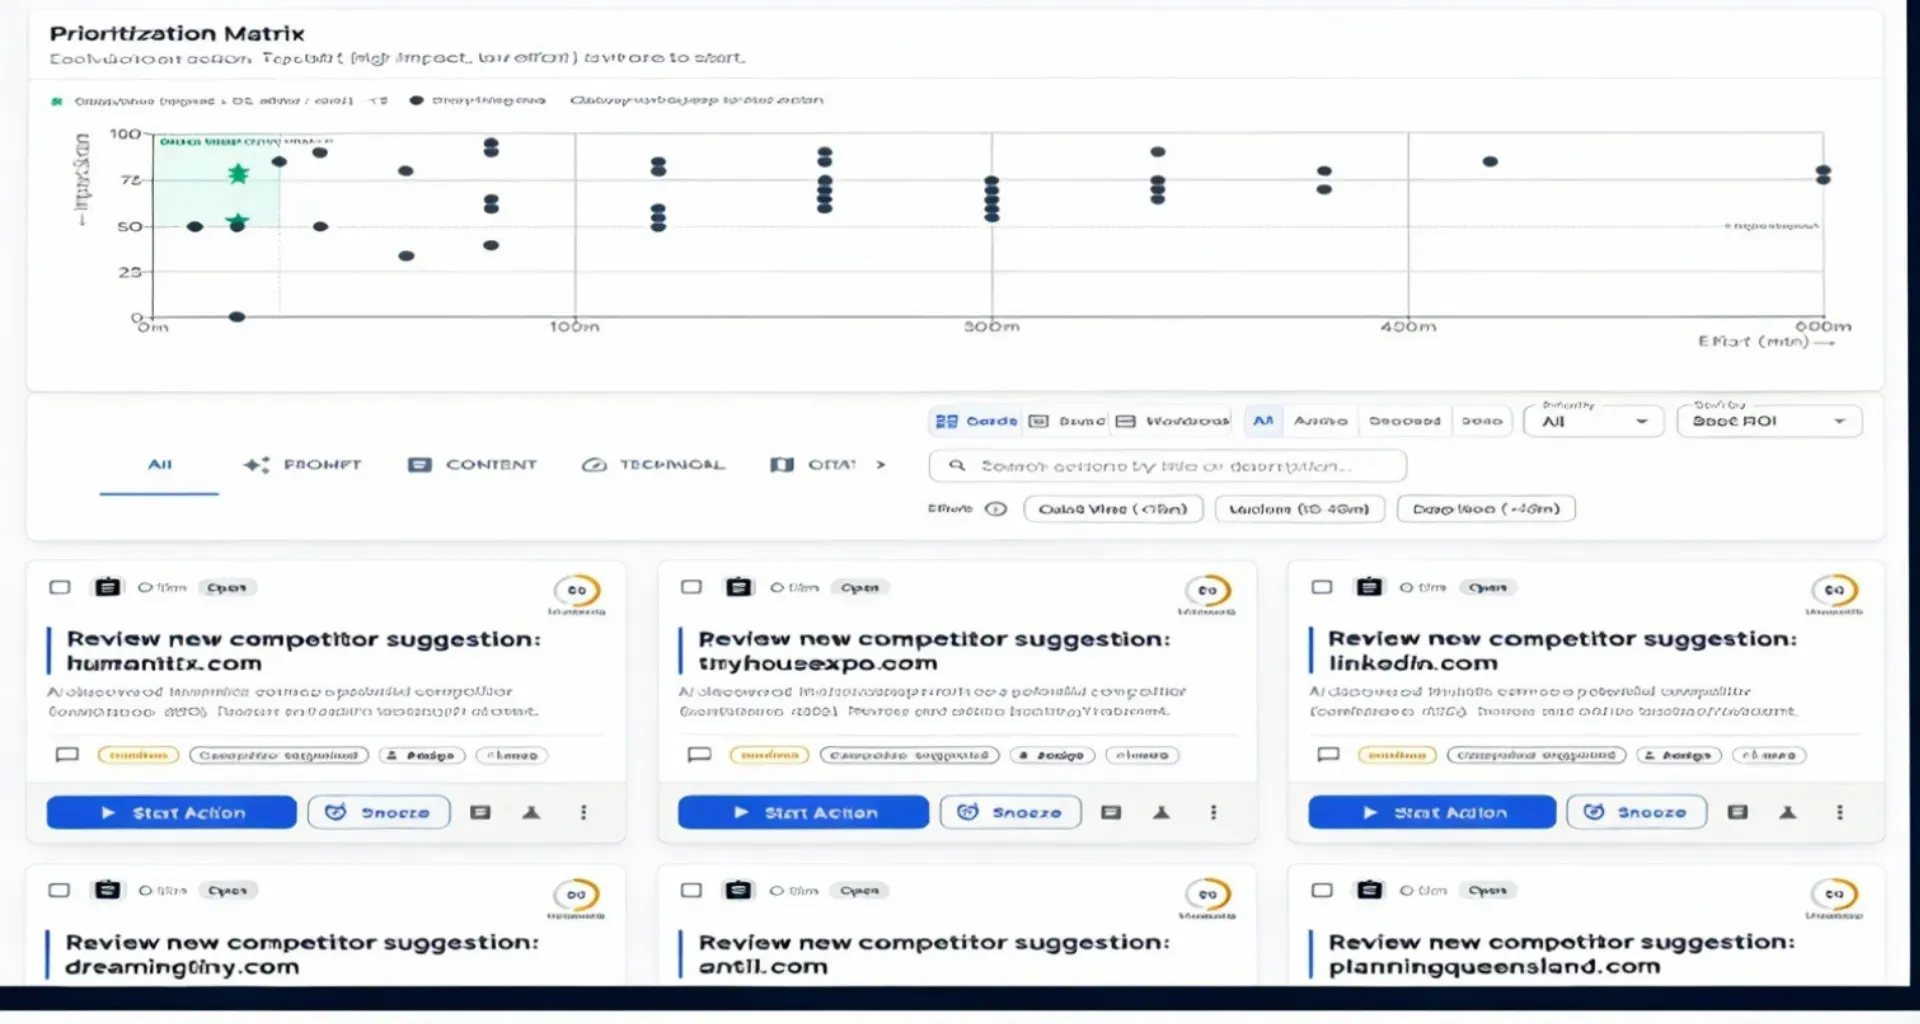Tick the antill.com card checkbox

[x=691, y=890]
